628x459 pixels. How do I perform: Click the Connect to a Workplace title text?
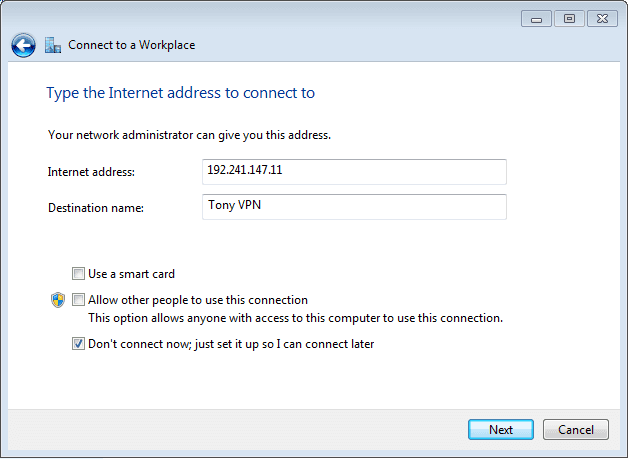coord(131,45)
